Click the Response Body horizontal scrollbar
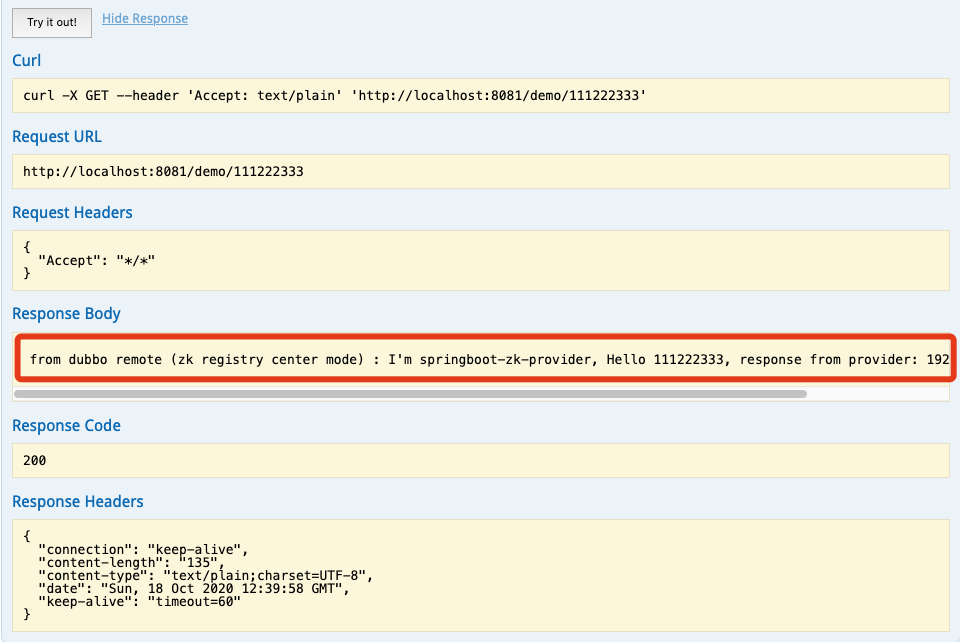Viewport: 960px width, 642px height. [410, 394]
